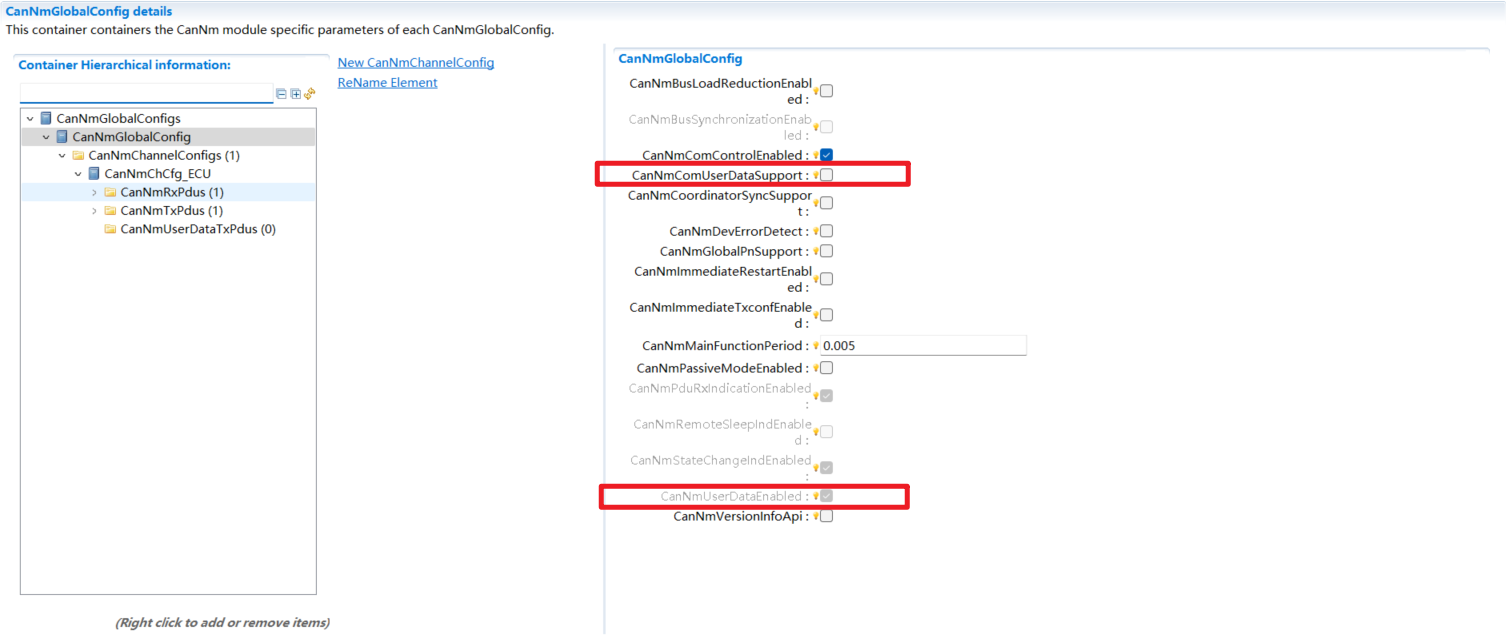
Task: Collapse the CanNmChannelConfigs tree node
Action: 63,156
